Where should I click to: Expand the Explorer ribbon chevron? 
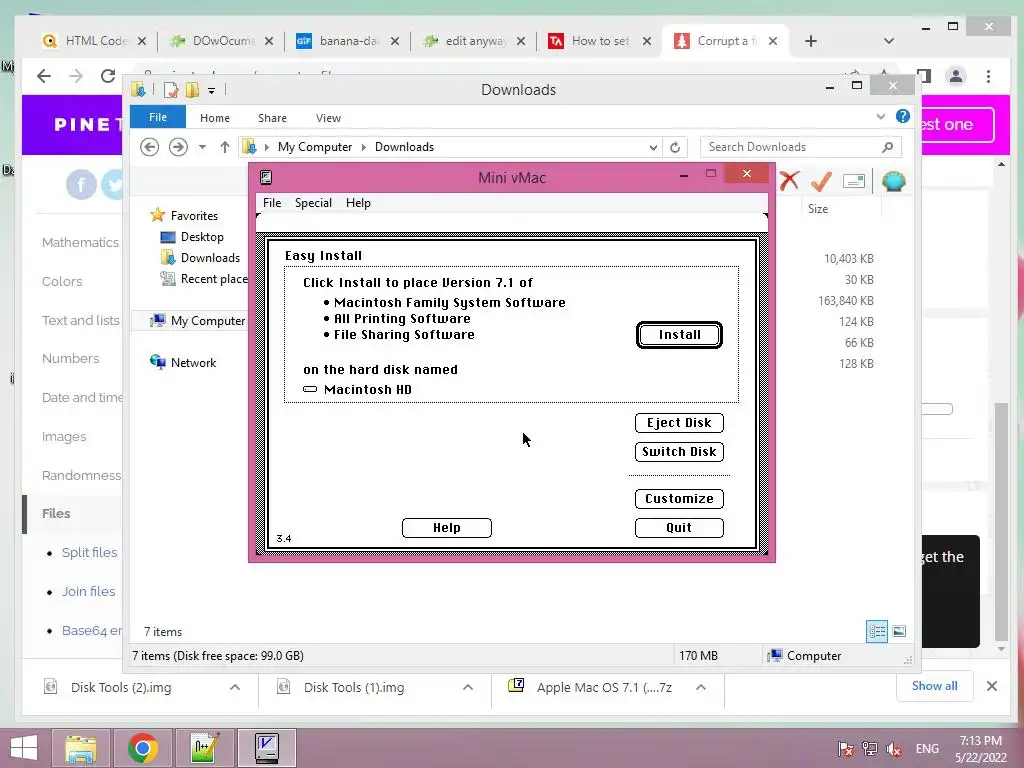[x=880, y=117]
